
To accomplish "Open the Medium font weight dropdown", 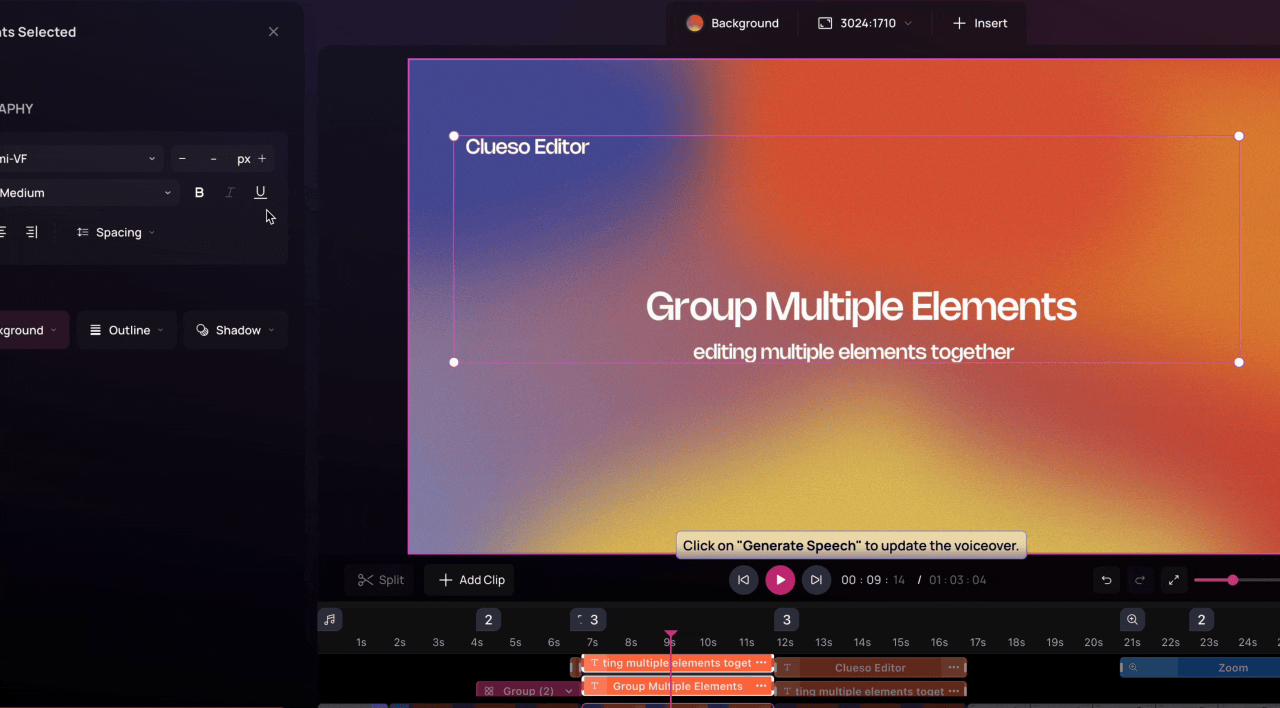I will tap(88, 193).
